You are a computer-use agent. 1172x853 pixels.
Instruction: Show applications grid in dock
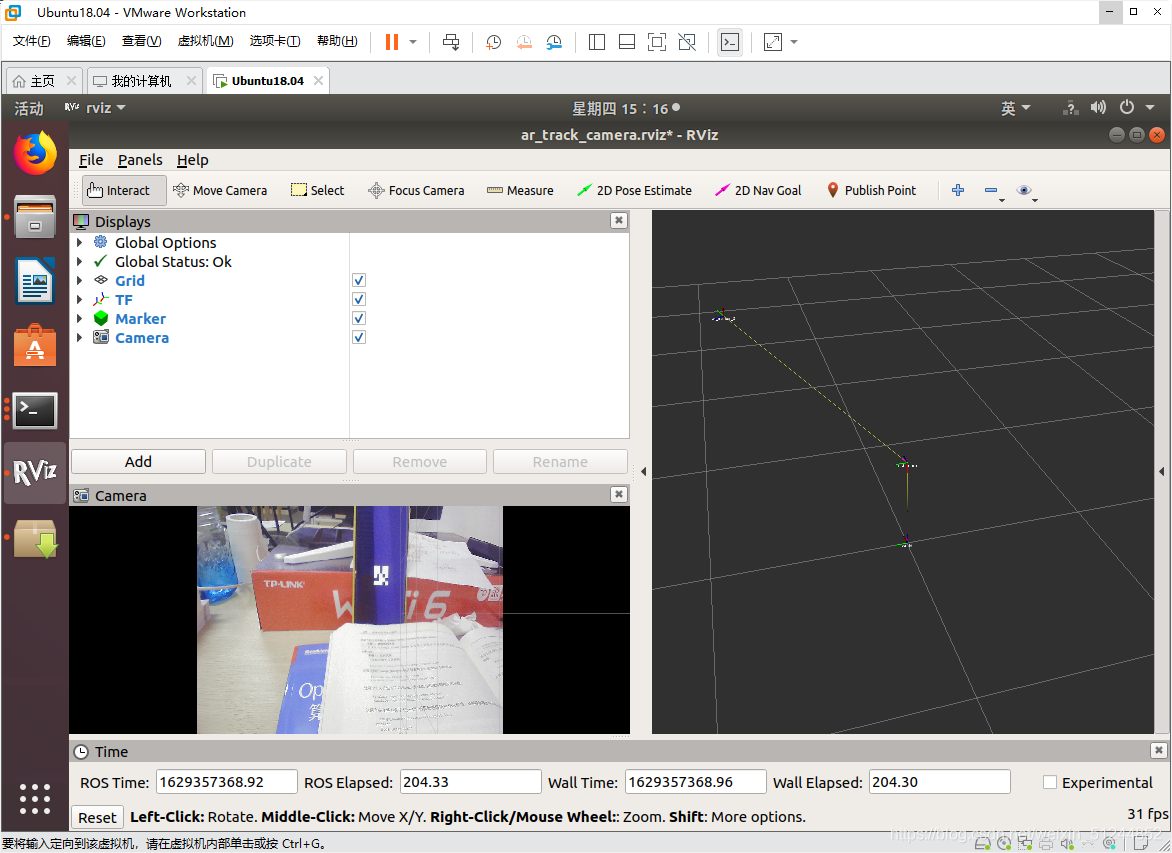pyautogui.click(x=35, y=799)
